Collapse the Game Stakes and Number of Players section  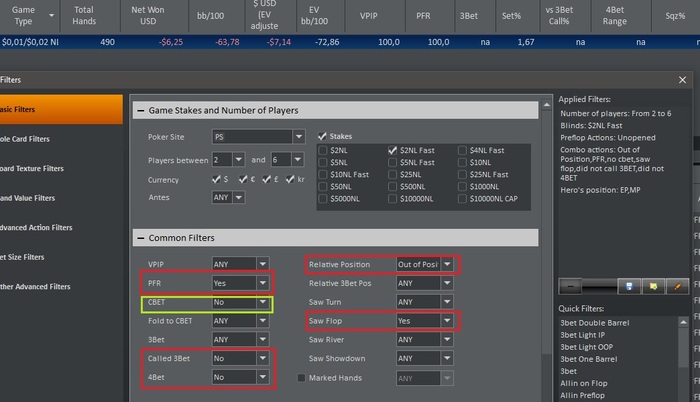[140, 110]
